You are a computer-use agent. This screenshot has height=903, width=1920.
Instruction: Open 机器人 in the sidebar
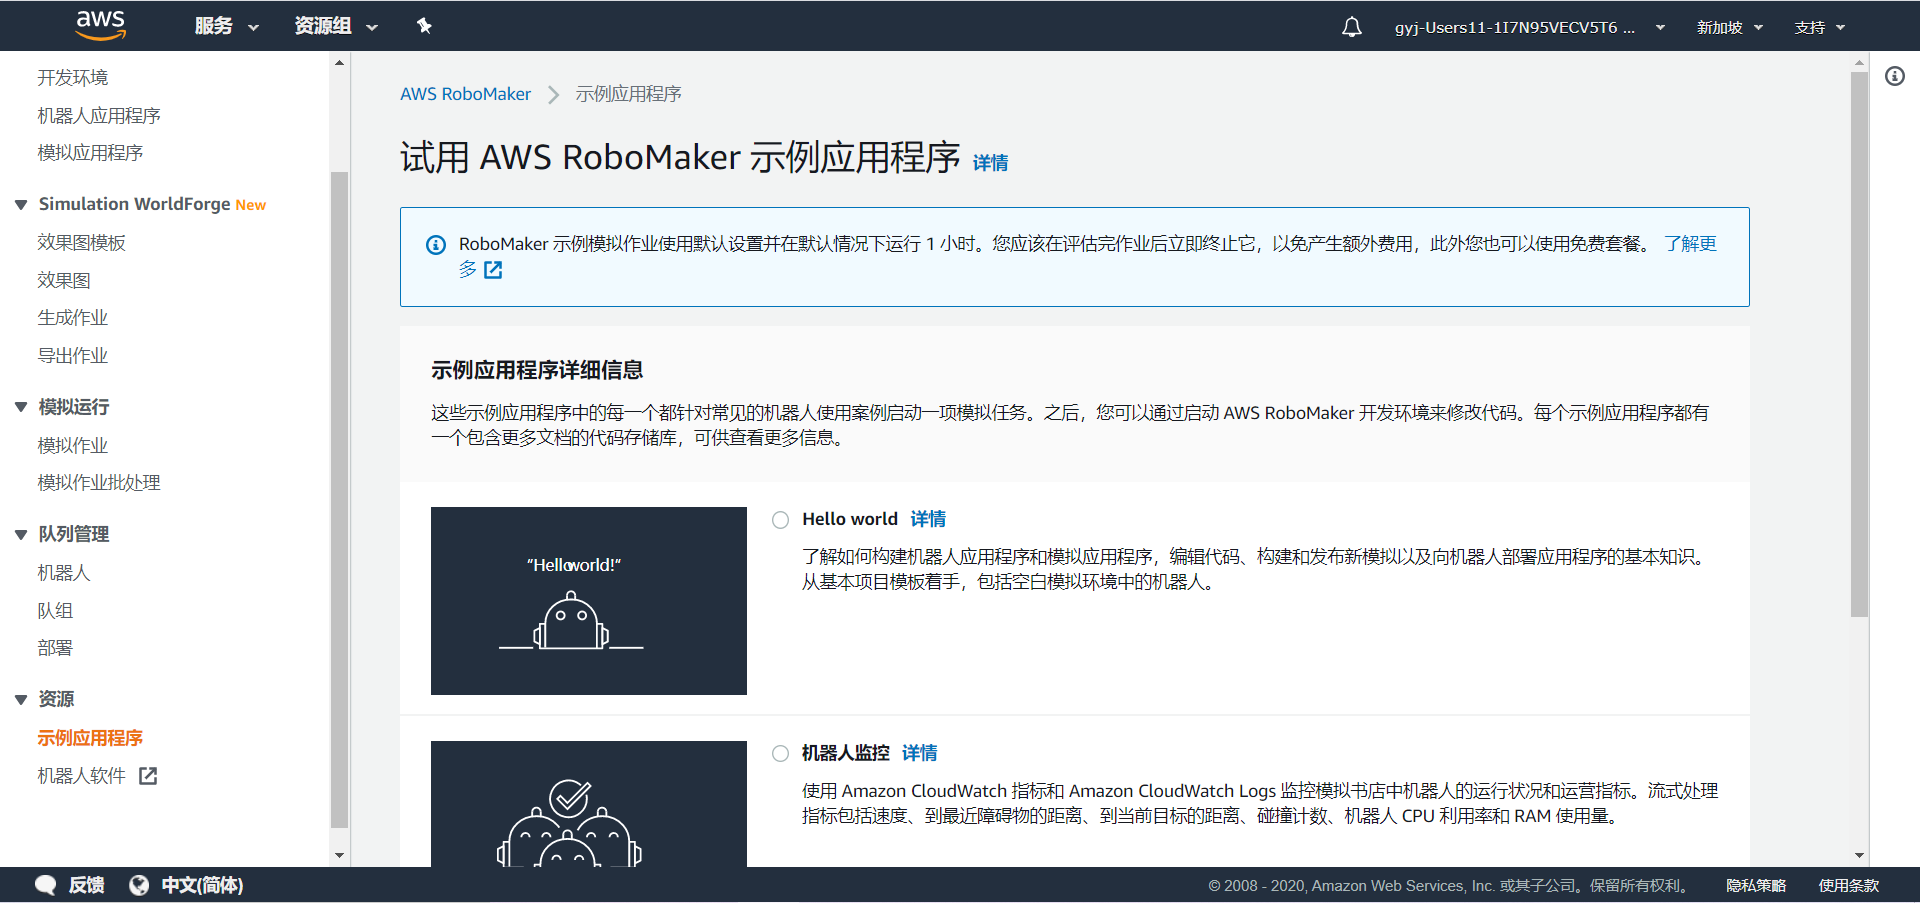coord(64,573)
